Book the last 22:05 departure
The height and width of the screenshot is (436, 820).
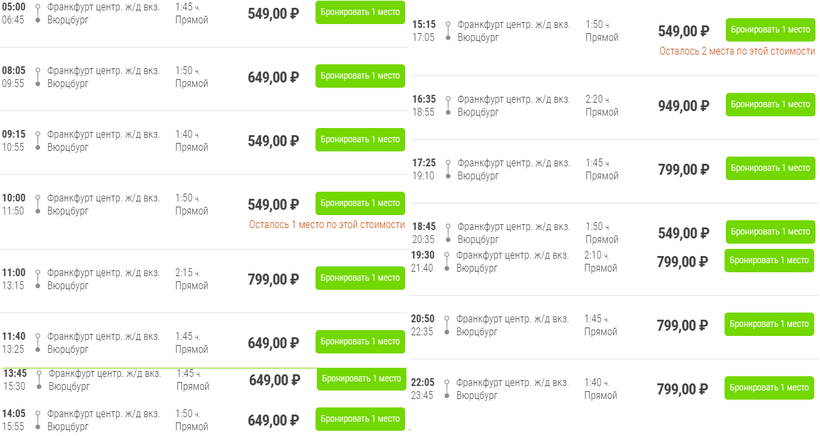769,387
